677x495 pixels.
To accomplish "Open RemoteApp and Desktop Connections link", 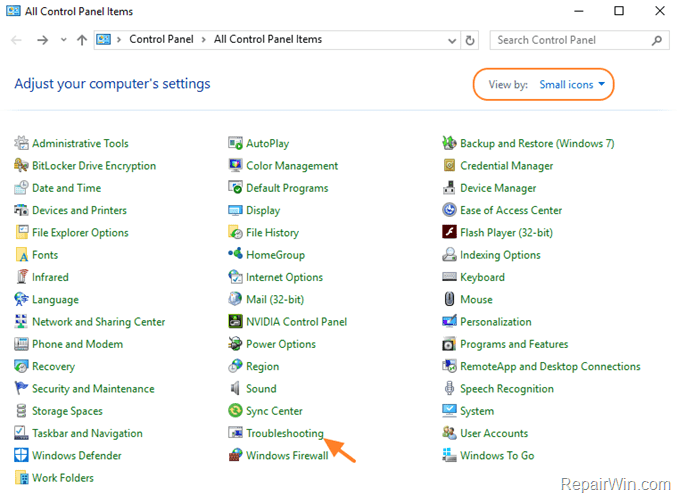I will click(x=550, y=367).
